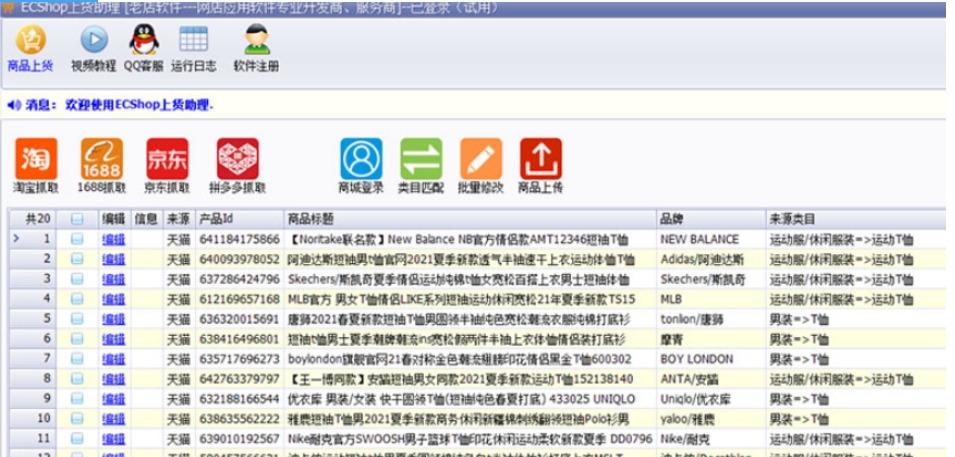Click the 来源类目 column header
The height and width of the screenshot is (457, 955).
click(855, 219)
